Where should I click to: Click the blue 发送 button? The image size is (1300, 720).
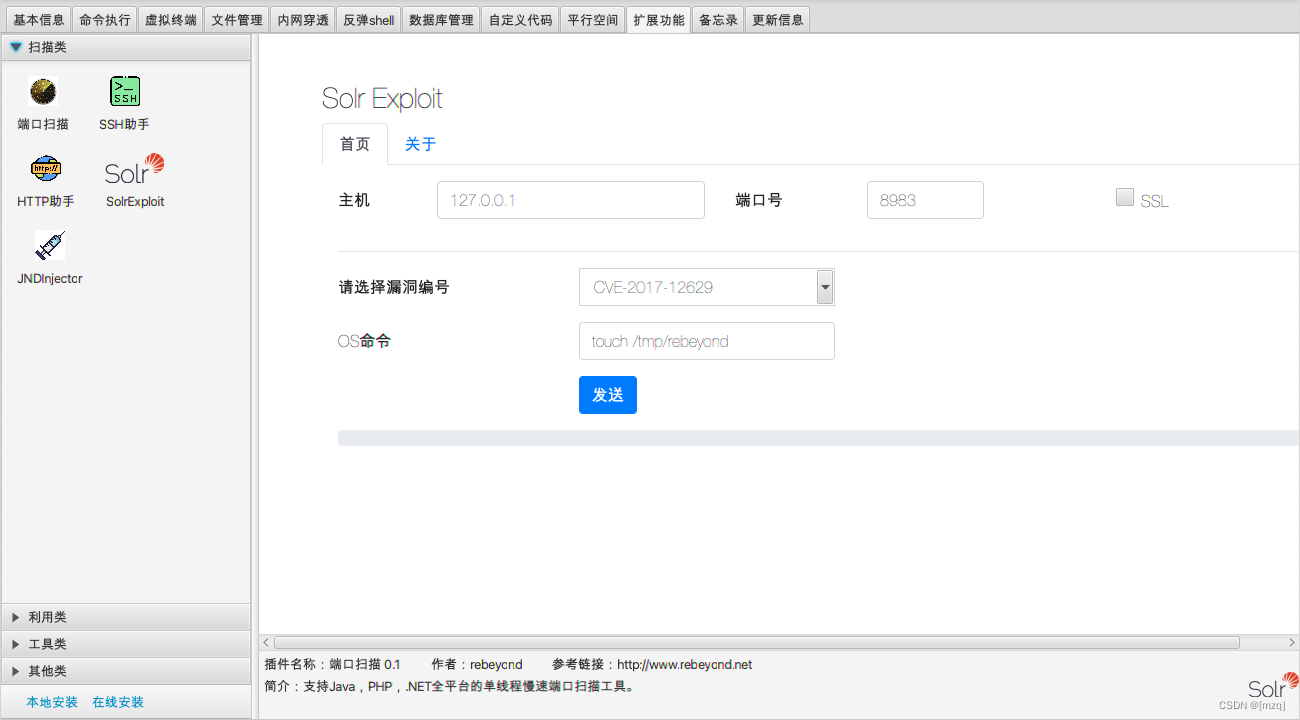608,395
